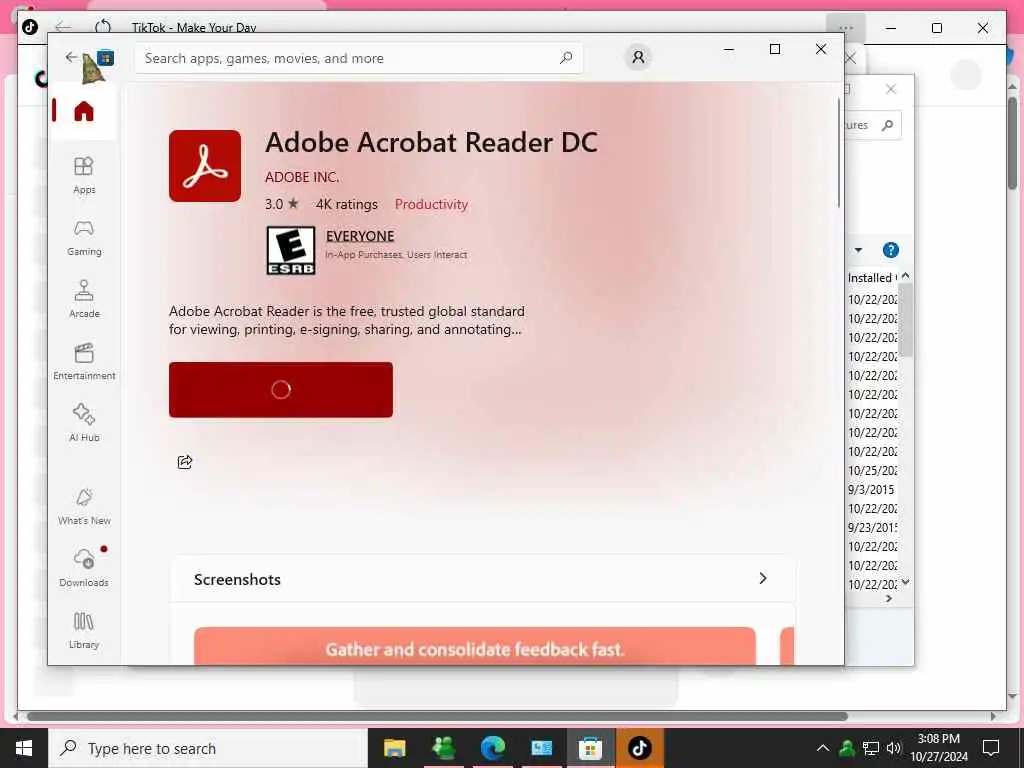Click the share icon below install button
This screenshot has height=768, width=1024.
click(185, 462)
